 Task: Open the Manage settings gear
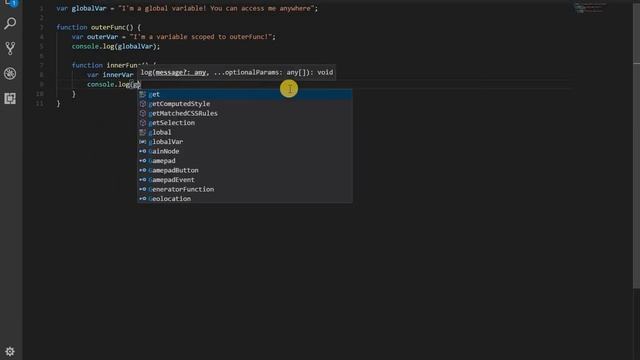[10, 351]
